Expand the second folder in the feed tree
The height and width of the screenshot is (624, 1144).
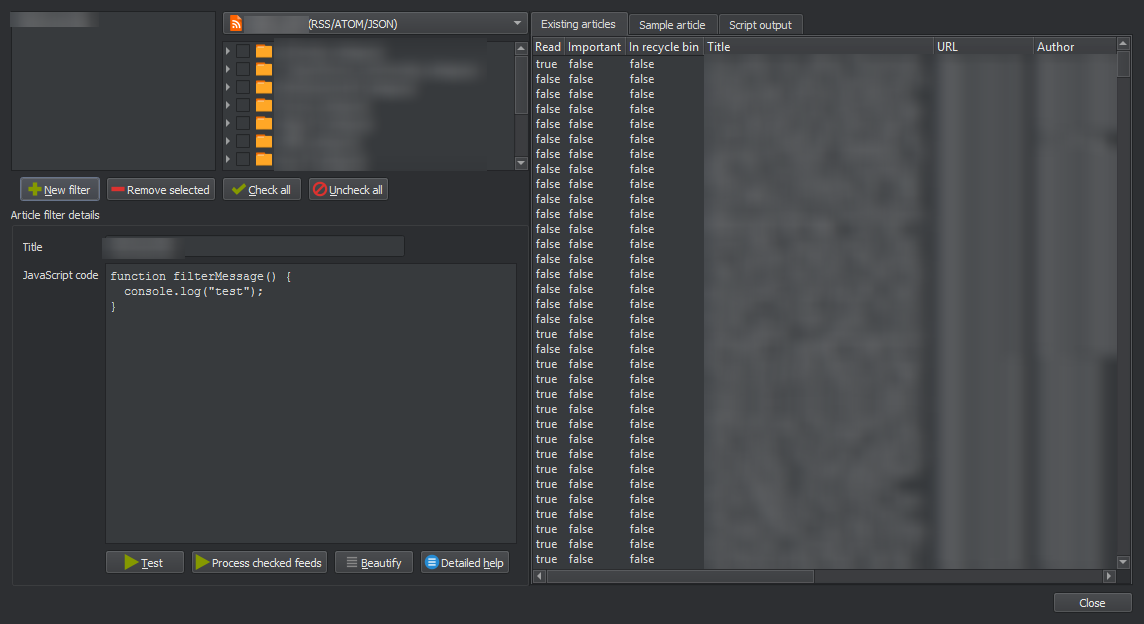228,69
